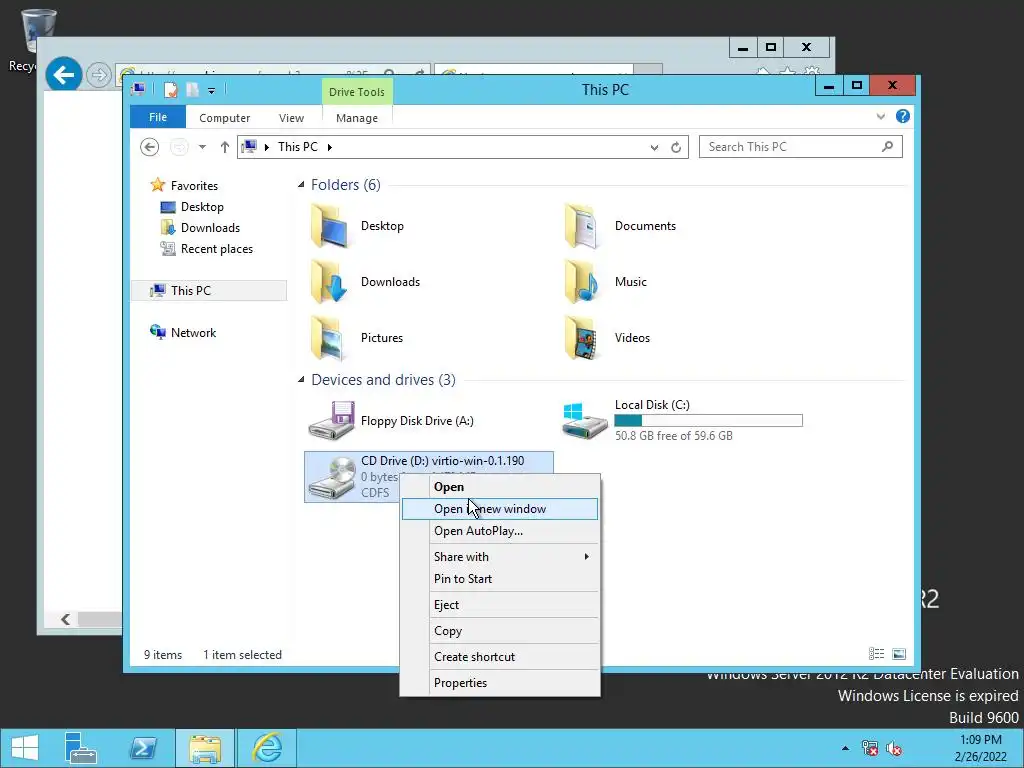
Task: Expand the ribbon with the chevron
Action: (x=880, y=116)
